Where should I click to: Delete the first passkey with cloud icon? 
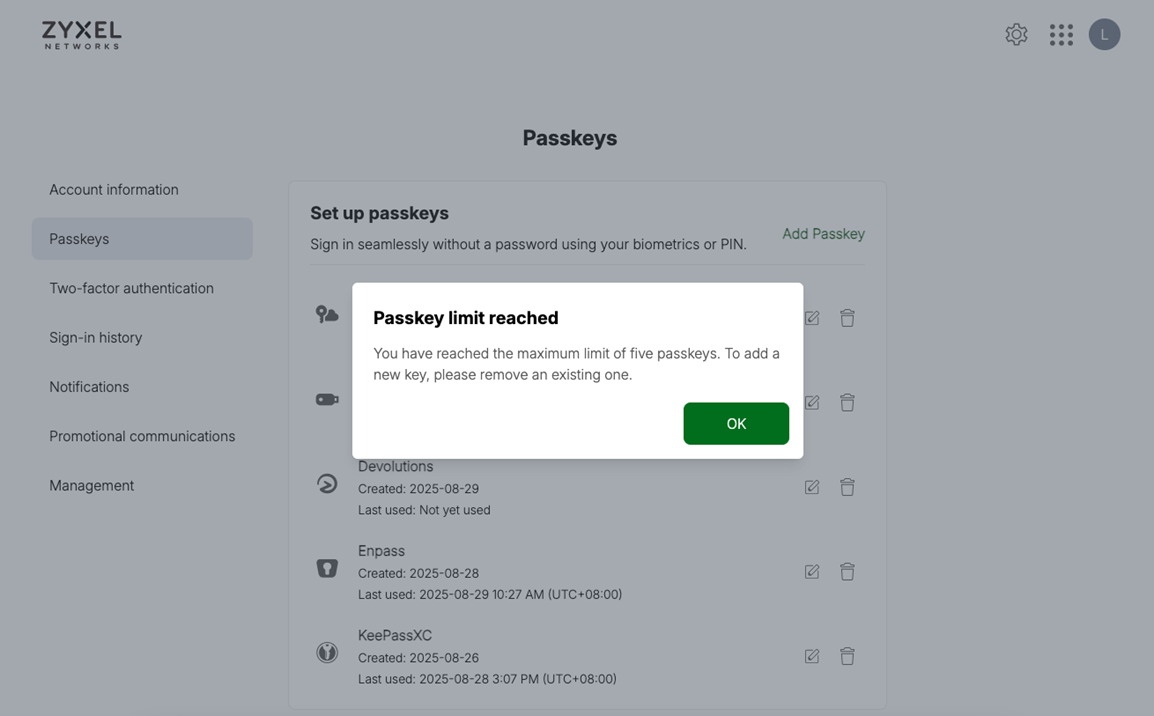[x=847, y=318]
